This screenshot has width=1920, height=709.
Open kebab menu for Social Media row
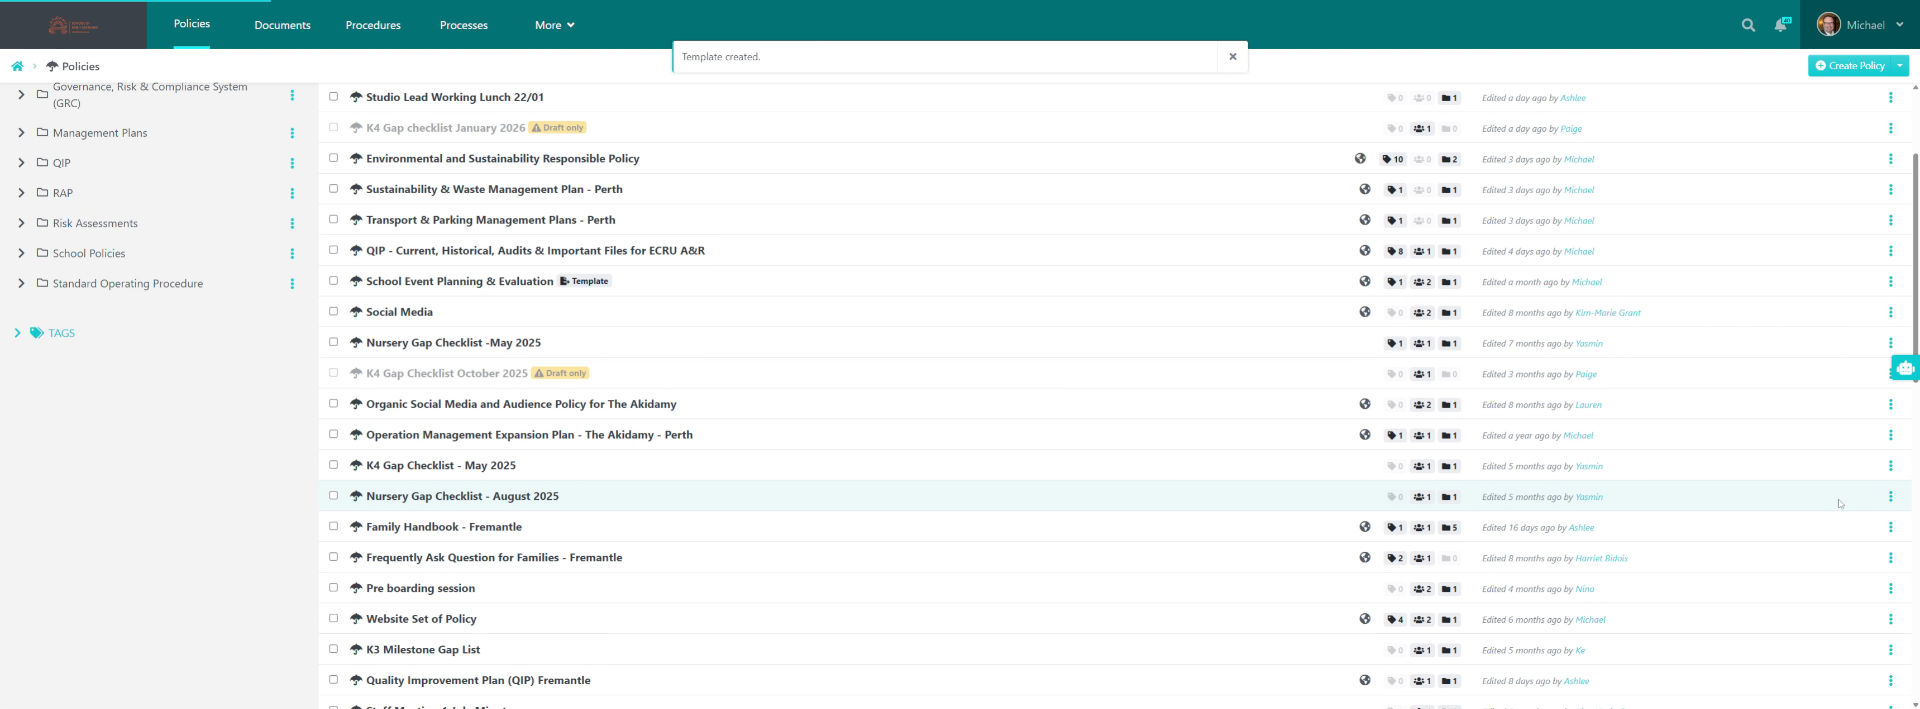click(x=1890, y=312)
